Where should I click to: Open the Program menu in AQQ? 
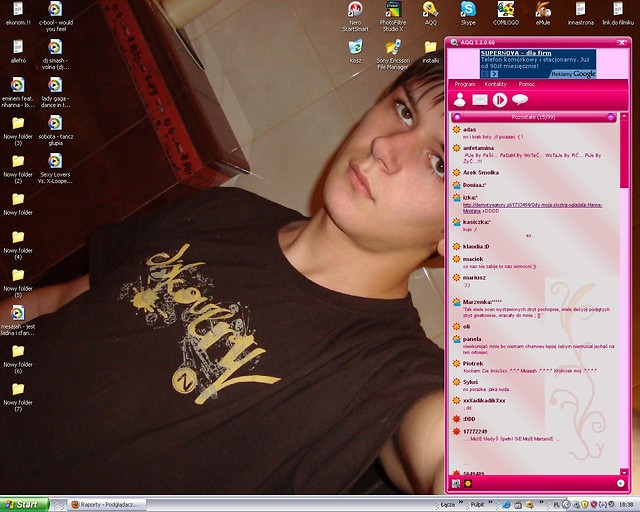point(465,84)
